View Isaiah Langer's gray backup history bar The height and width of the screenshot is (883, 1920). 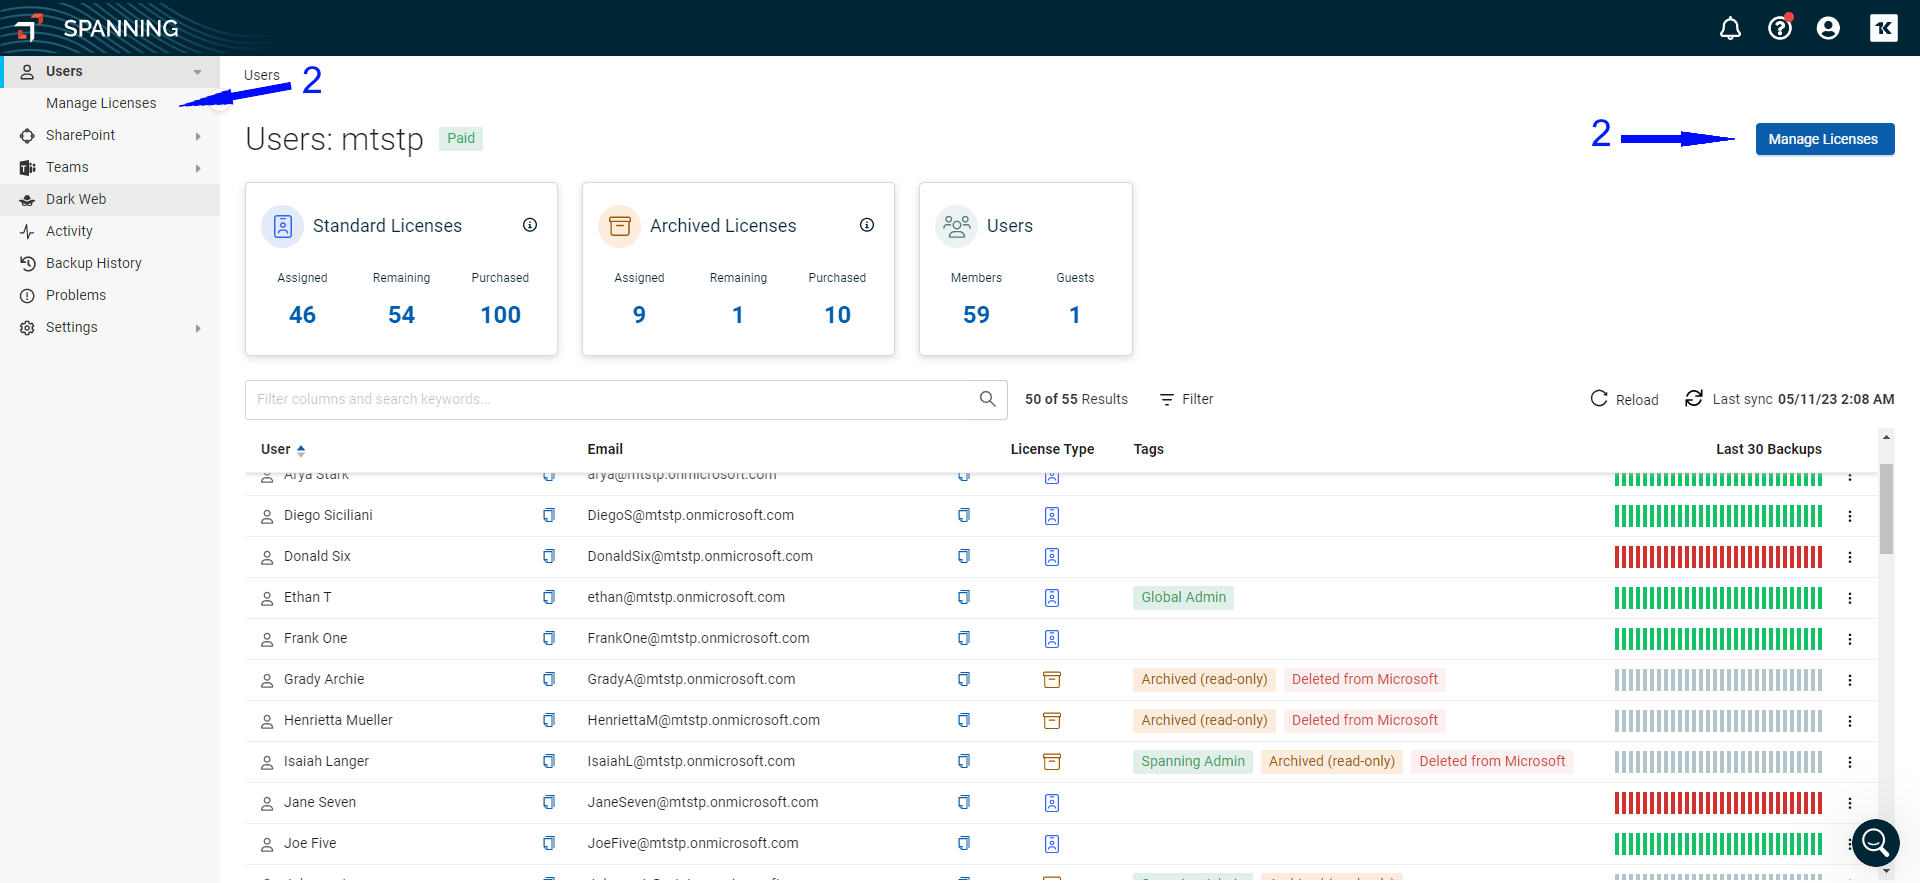click(1718, 762)
